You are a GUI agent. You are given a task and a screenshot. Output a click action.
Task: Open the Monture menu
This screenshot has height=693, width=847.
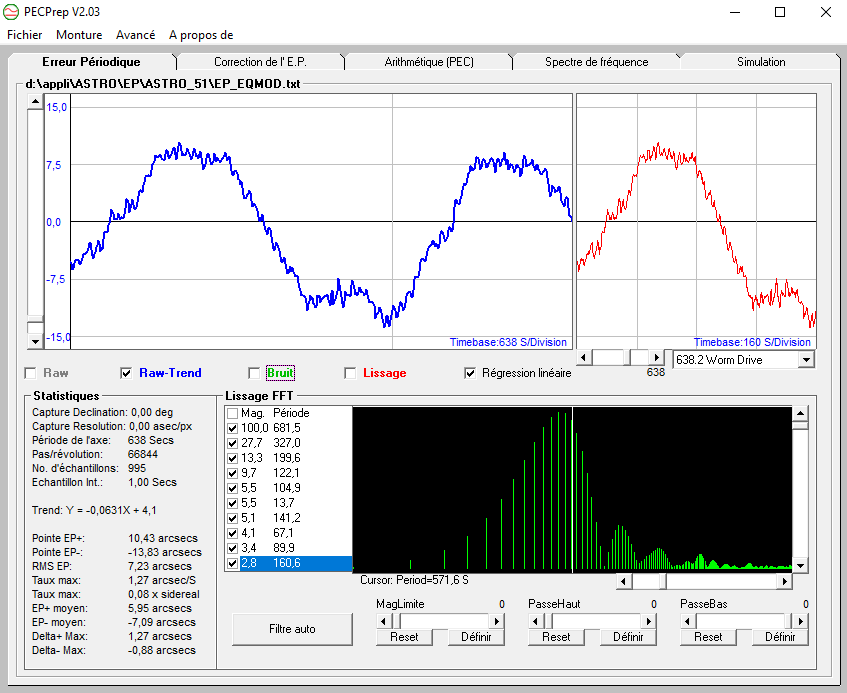point(79,35)
